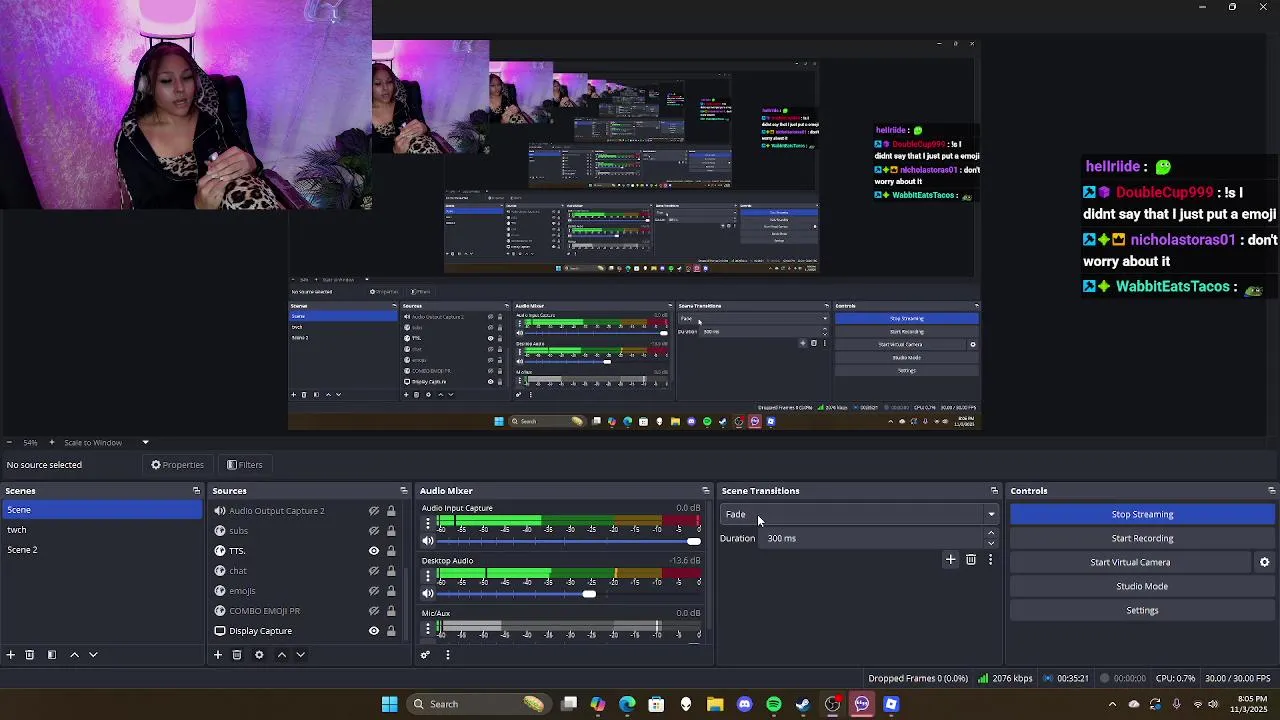
Task: Hide the Display Capture source
Action: tap(374, 631)
